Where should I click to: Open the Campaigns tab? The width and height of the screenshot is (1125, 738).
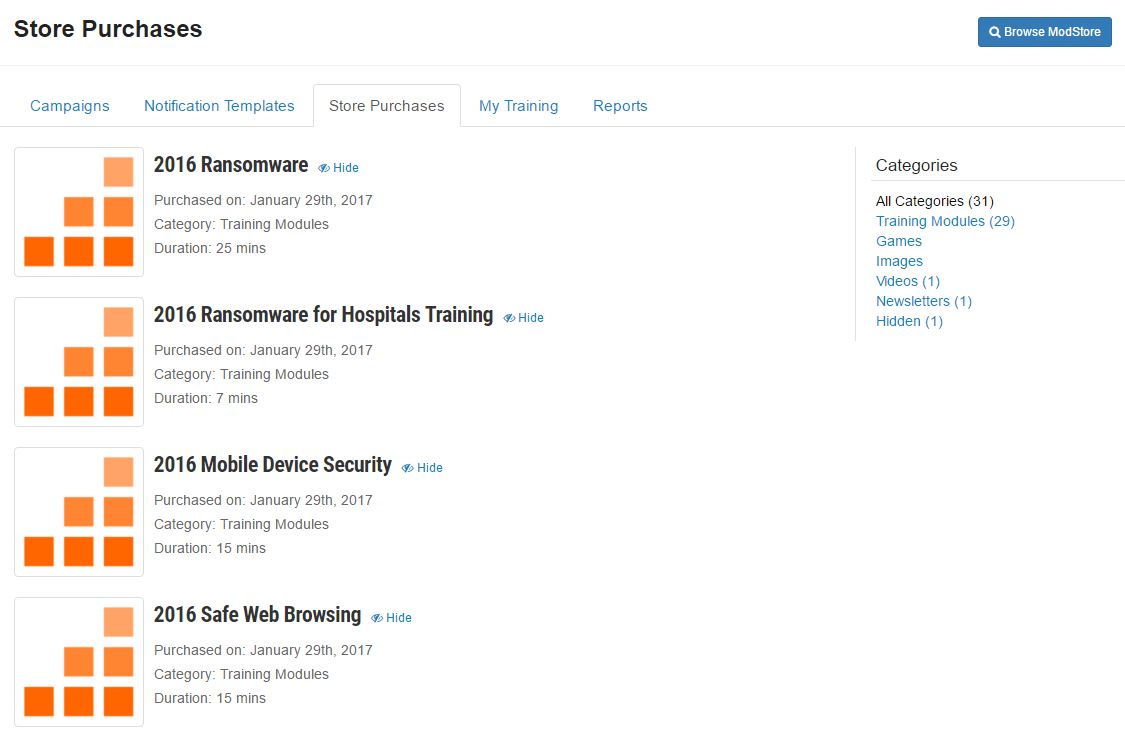pyautogui.click(x=70, y=106)
